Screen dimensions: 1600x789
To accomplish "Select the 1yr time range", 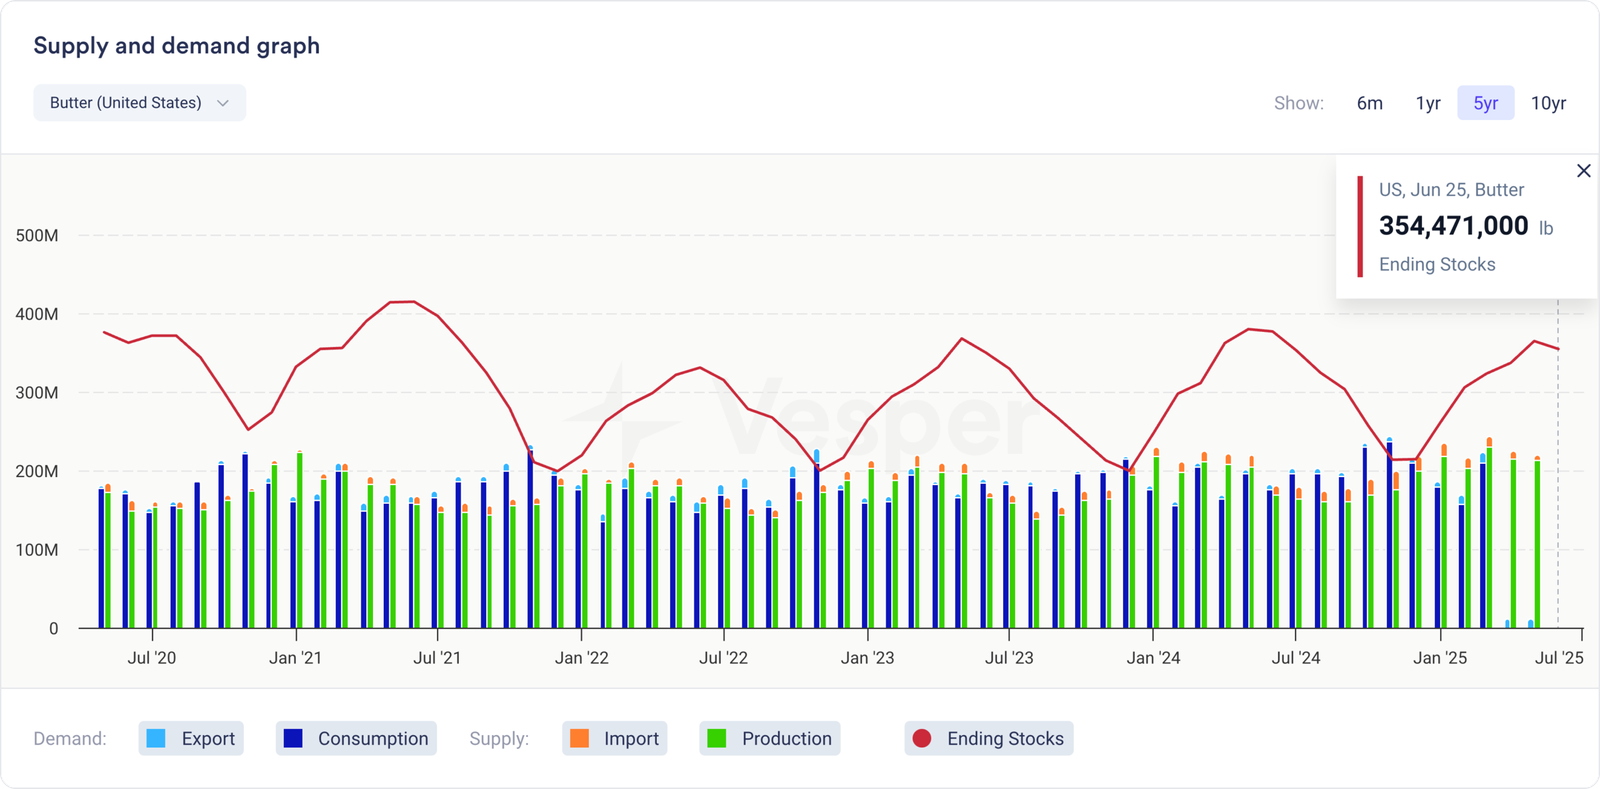I will click(x=1427, y=103).
